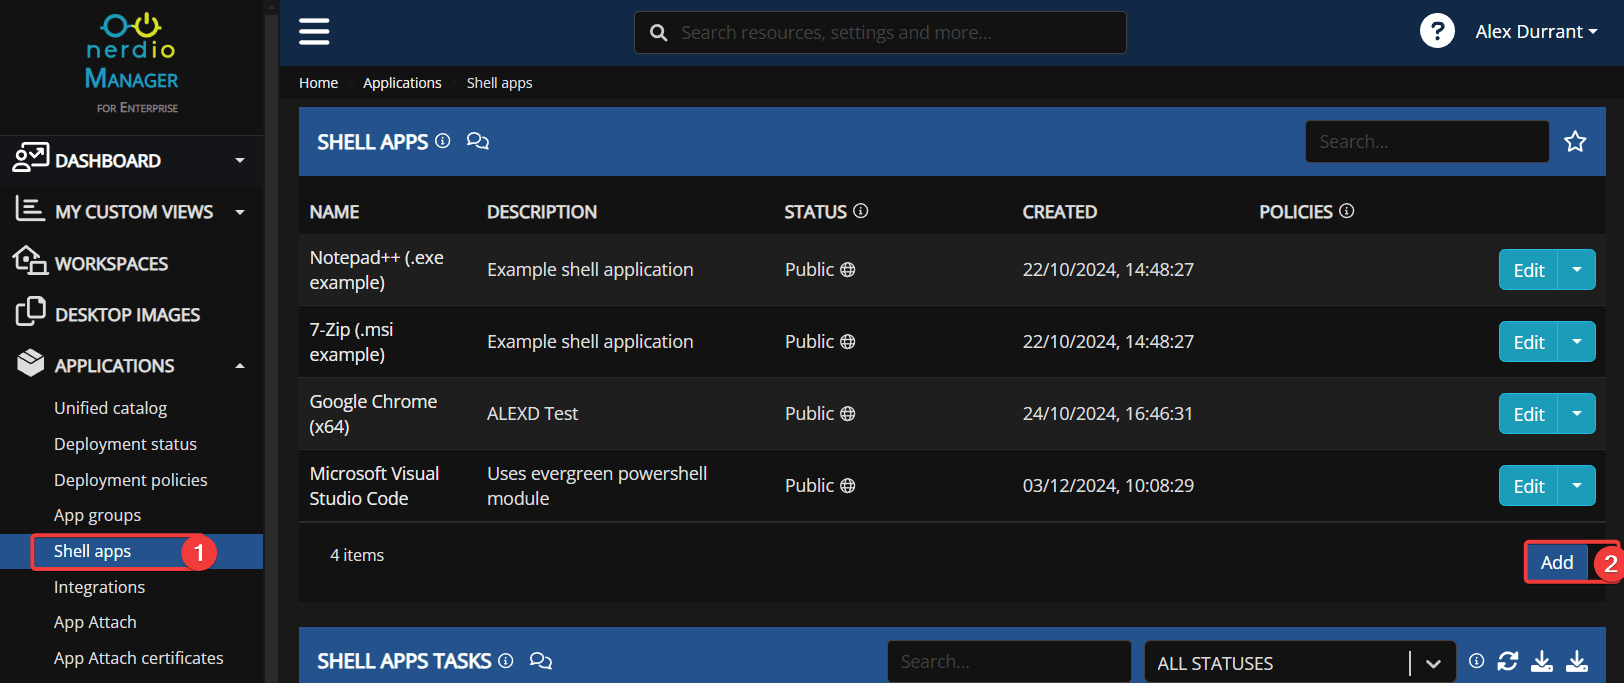Refresh the Shell Apps Tasks list

click(x=1508, y=661)
